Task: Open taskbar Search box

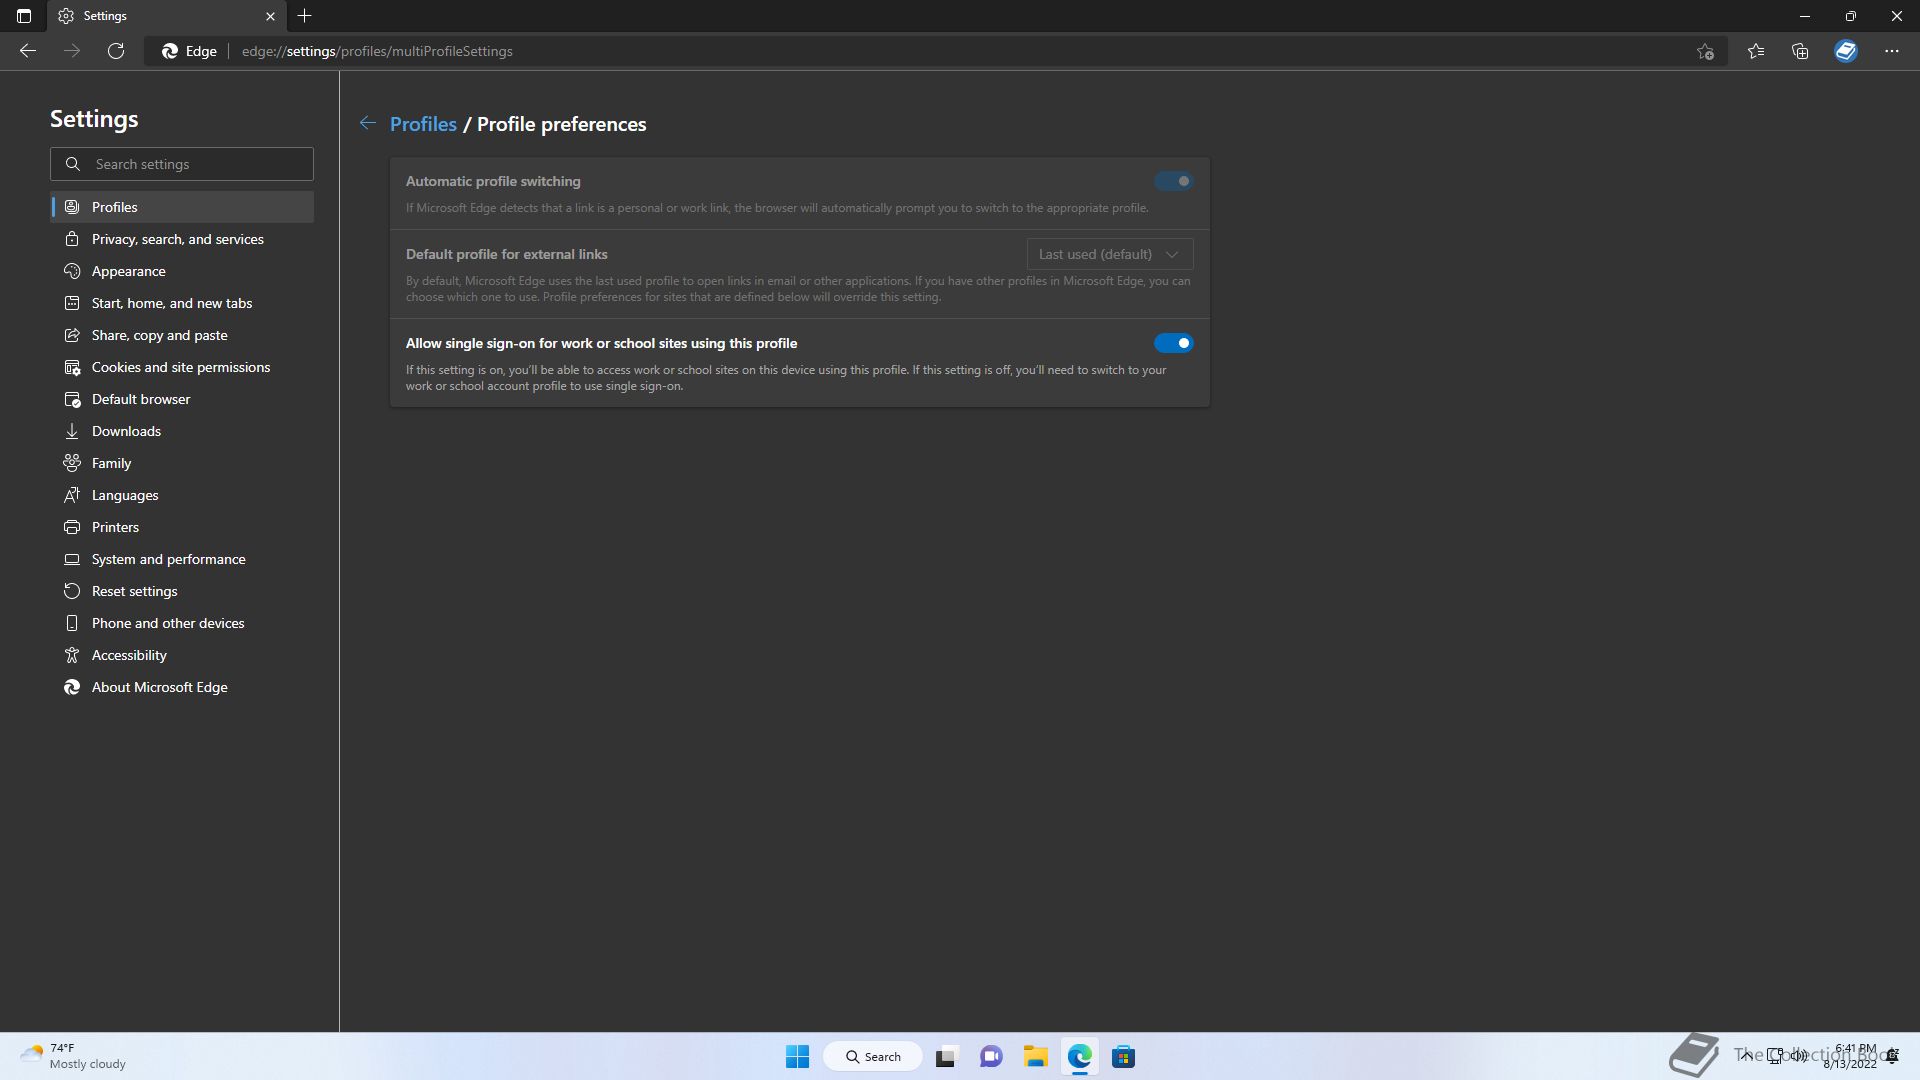Action: (x=873, y=1056)
